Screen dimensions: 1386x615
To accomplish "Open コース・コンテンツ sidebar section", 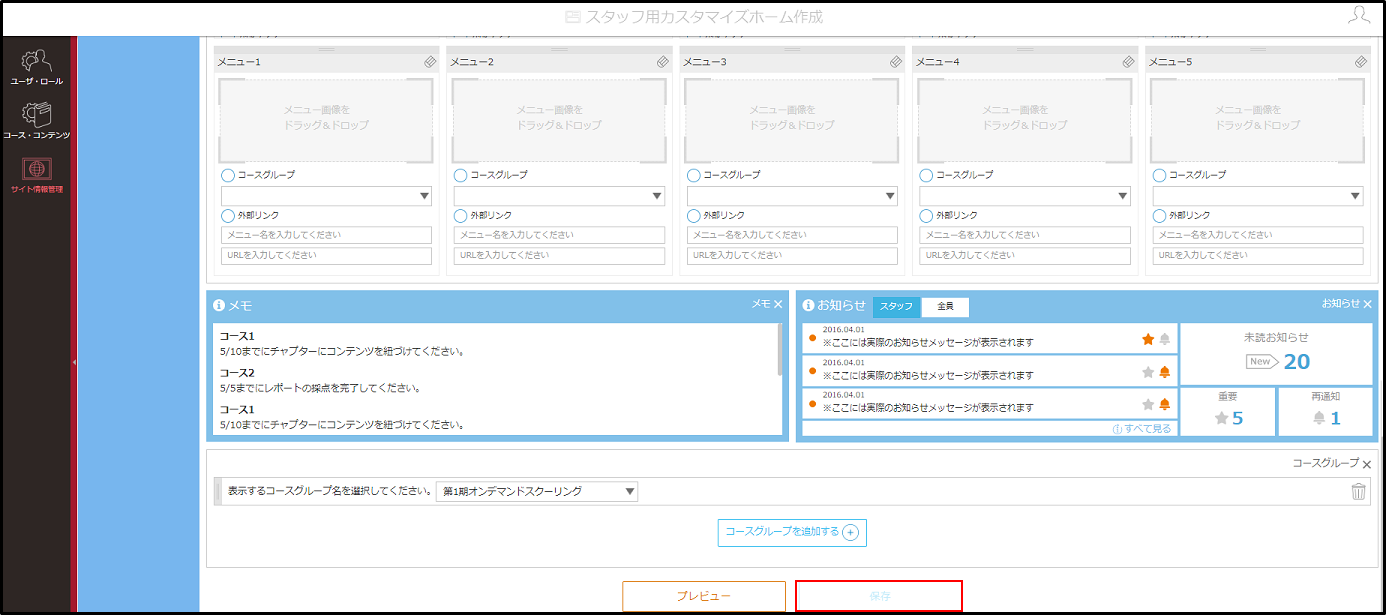I will (36, 121).
